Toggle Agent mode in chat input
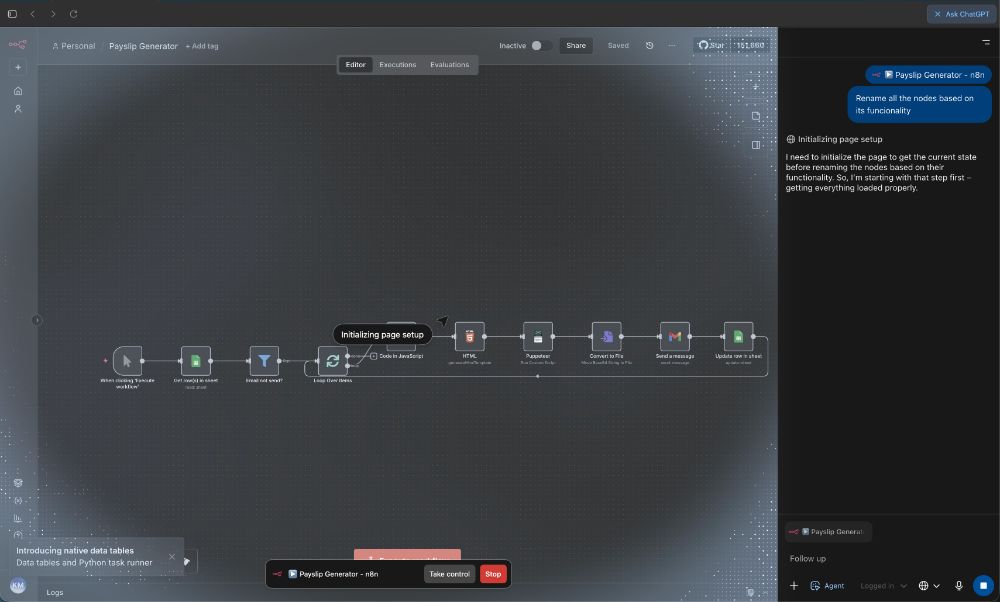1000x602 pixels. [x=827, y=585]
